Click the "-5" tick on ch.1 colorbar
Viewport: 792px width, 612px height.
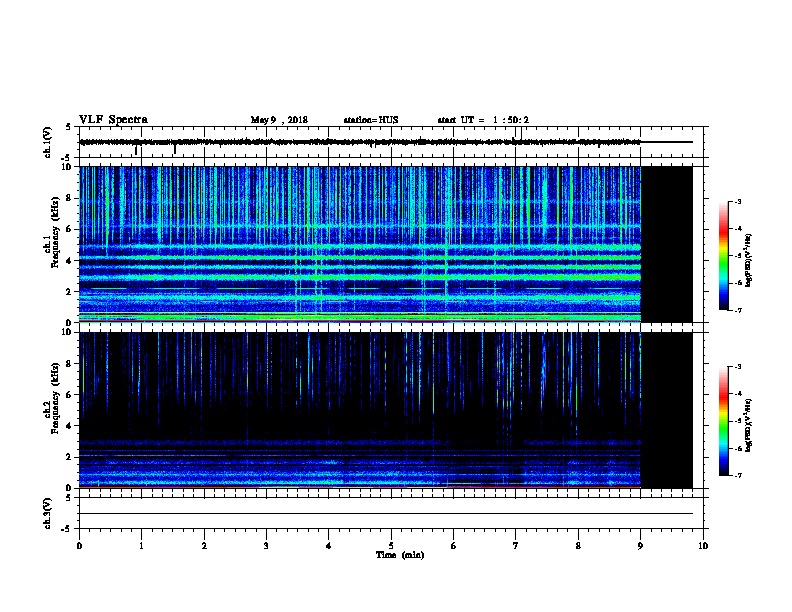(737, 256)
